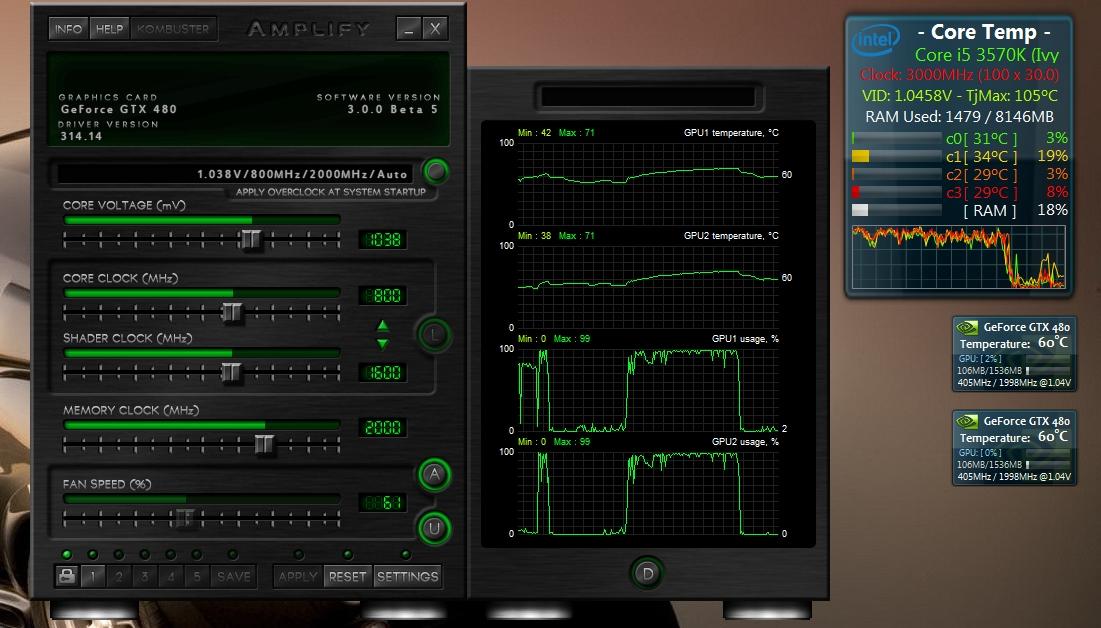Click NVIDIA logo on upper GeForce GTX 480 gadget
Screen dimensions: 1101x628
pyautogui.click(x=968, y=327)
